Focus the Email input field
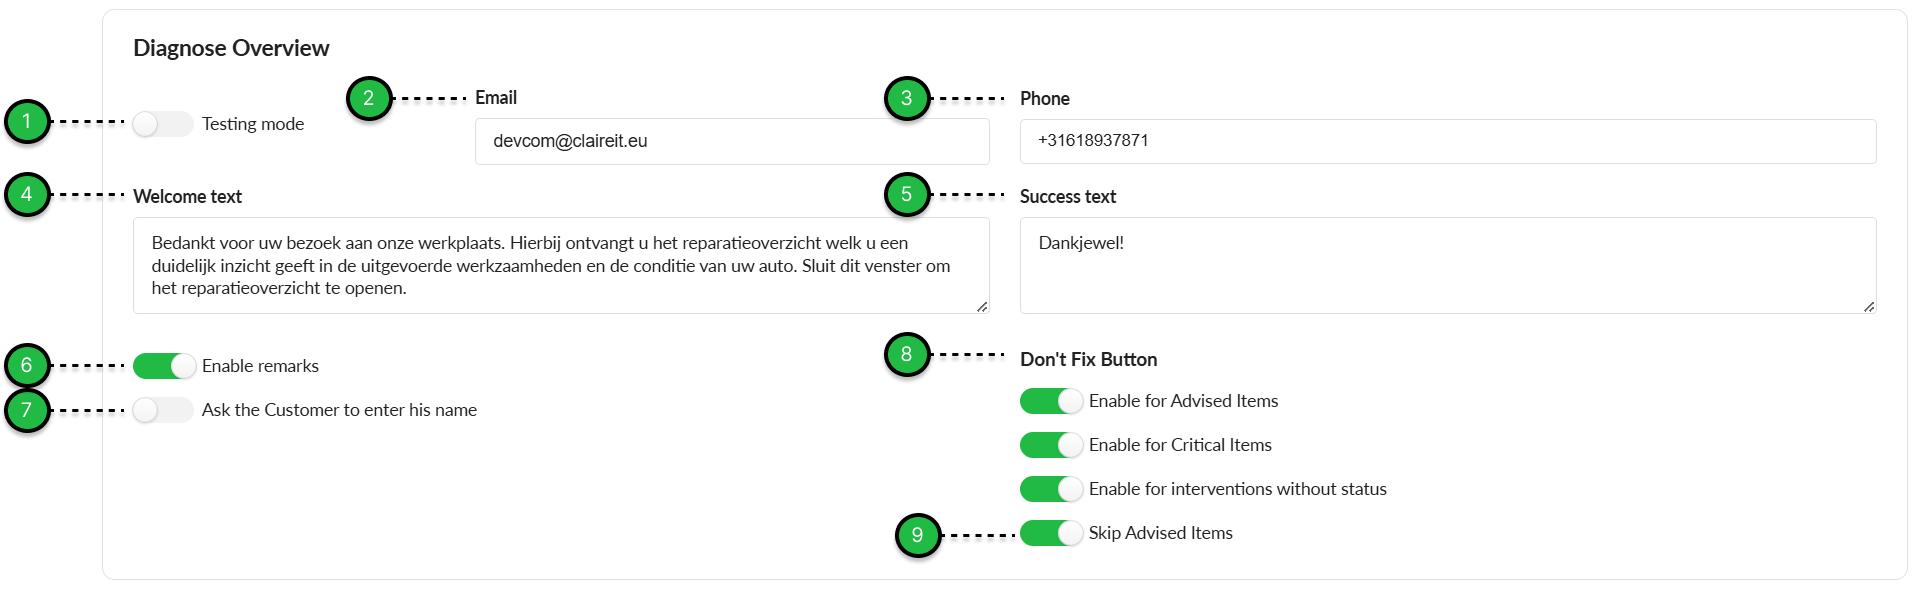 [x=732, y=141]
